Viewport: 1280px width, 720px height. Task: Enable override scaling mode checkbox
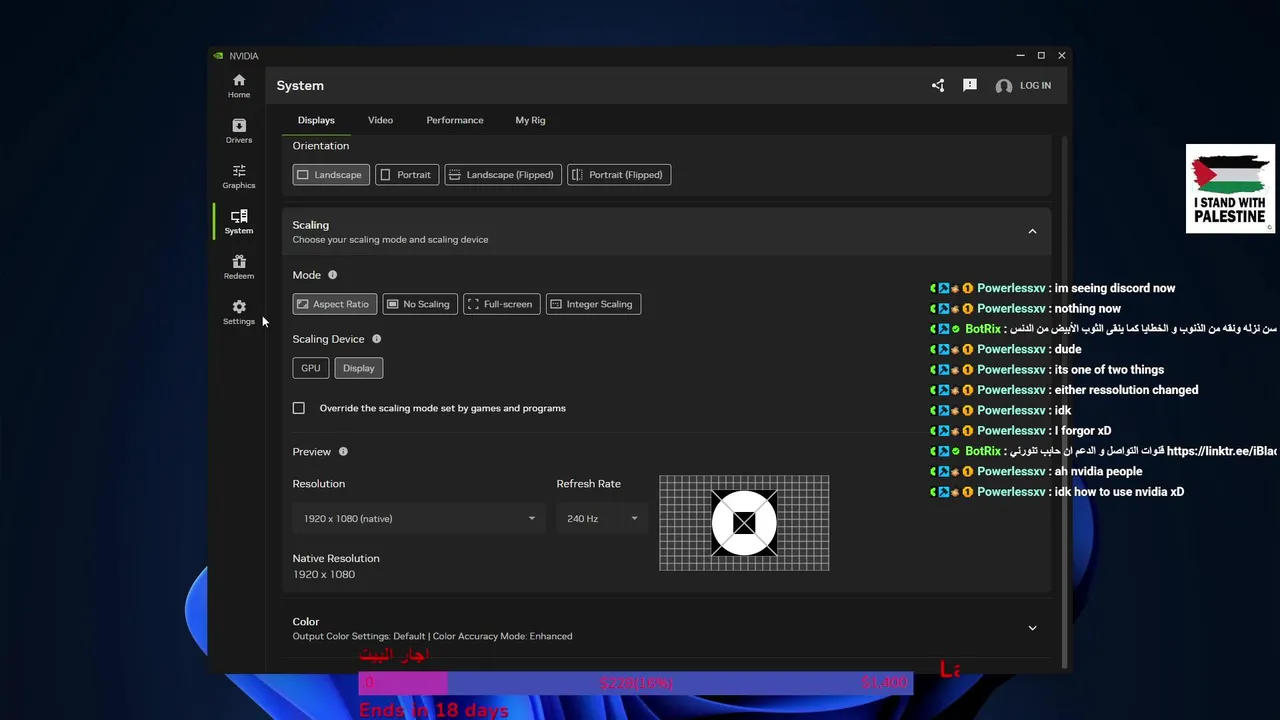click(299, 408)
